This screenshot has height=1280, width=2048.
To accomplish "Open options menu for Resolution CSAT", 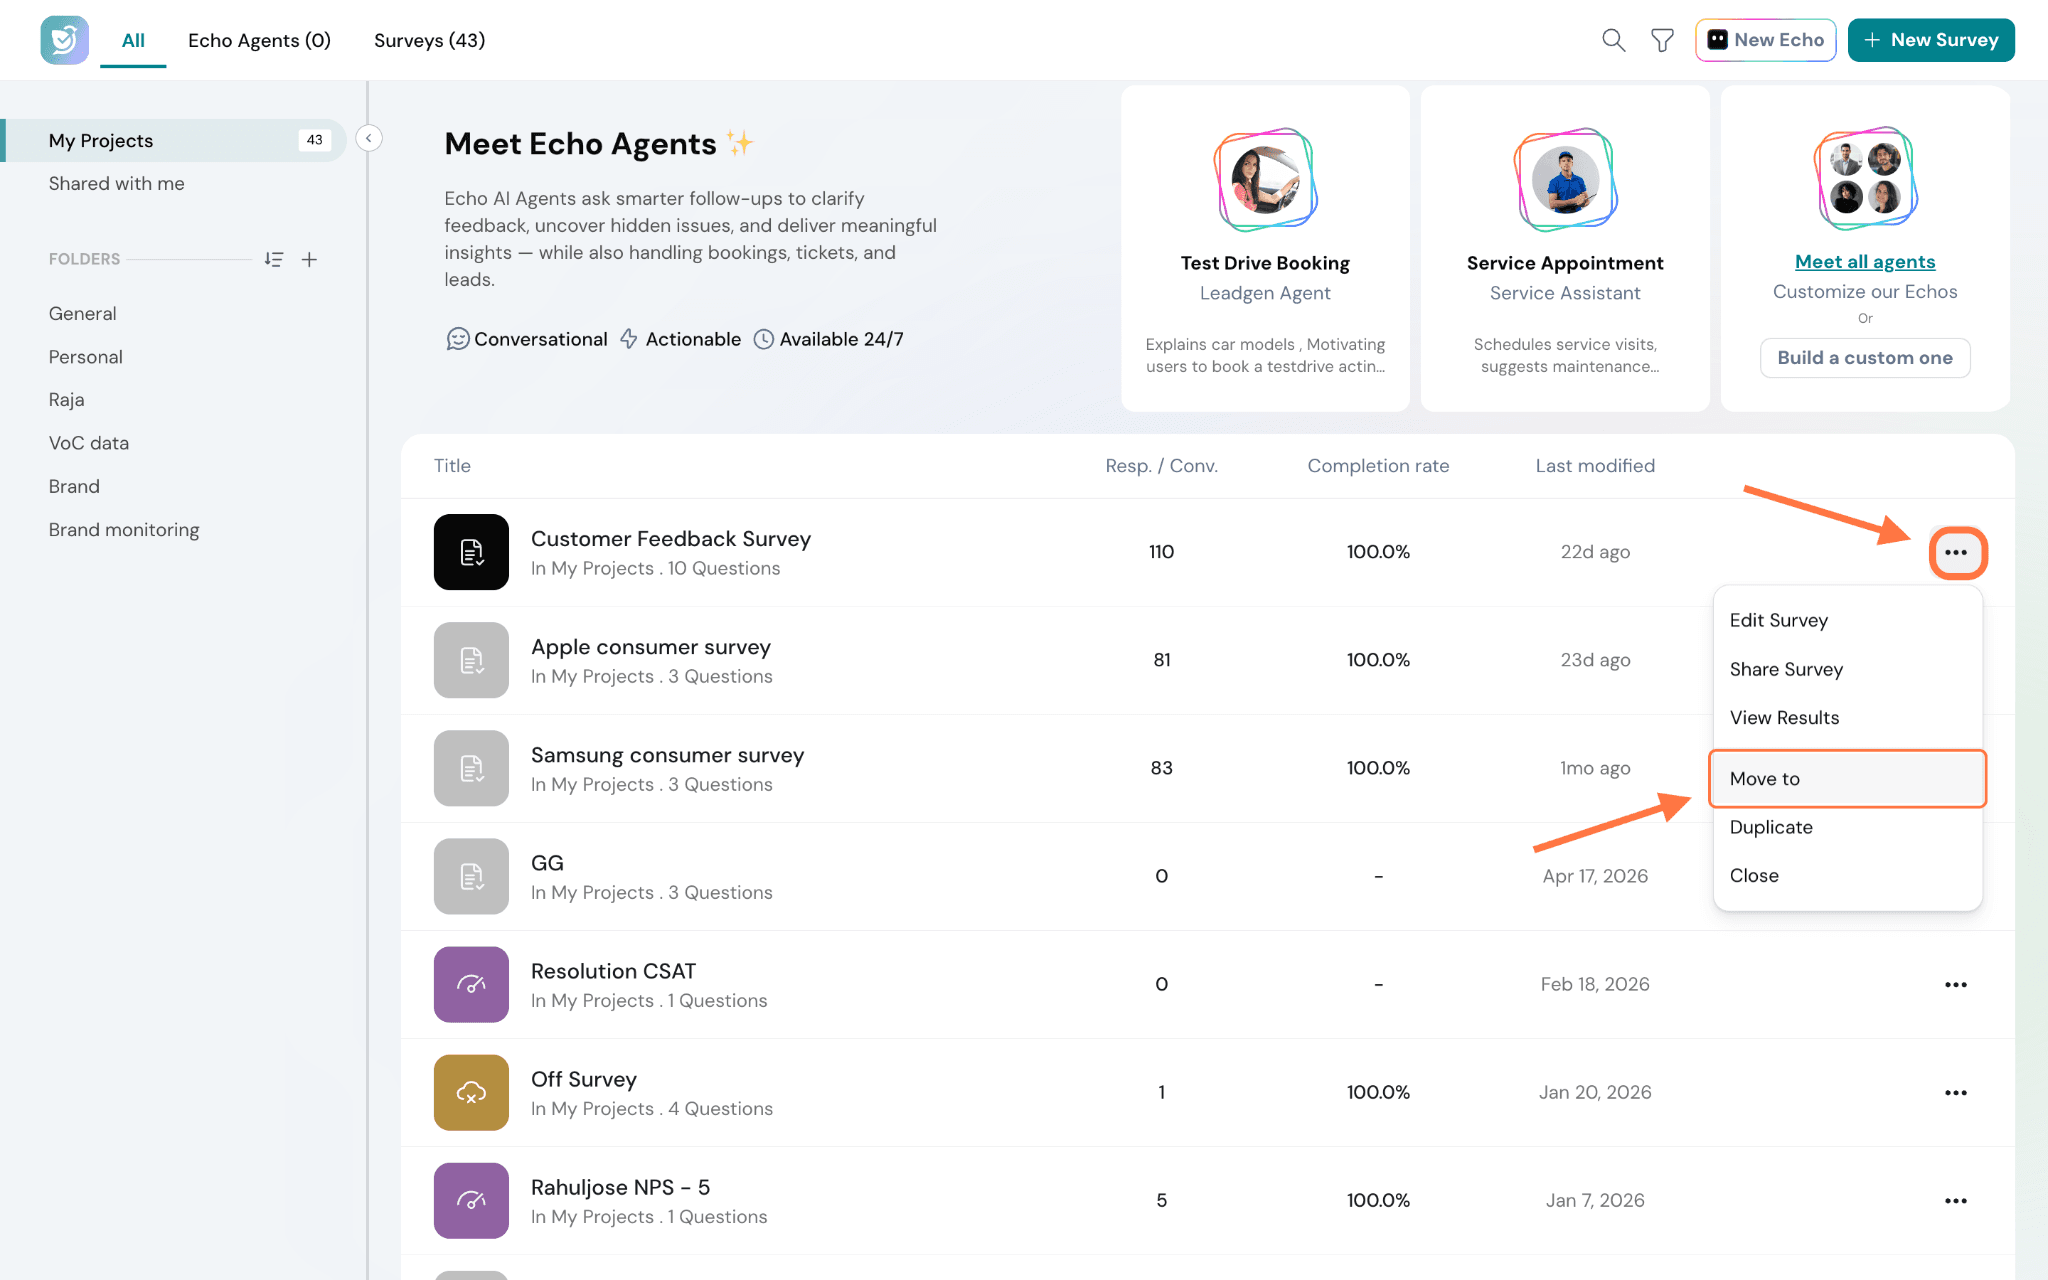I will point(1956,984).
